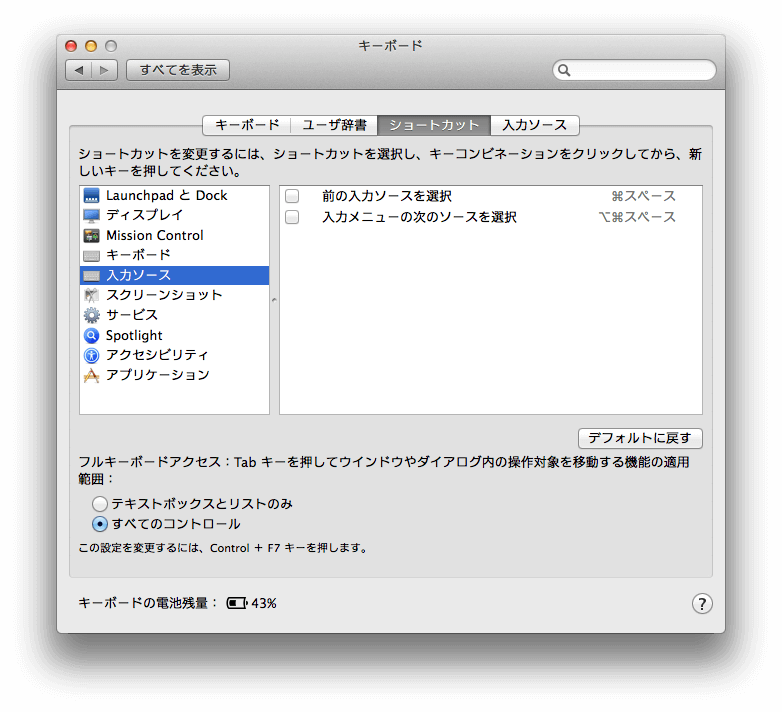The image size is (782, 712).
Task: Click the ⌘スペース key combination
Action: point(643,196)
